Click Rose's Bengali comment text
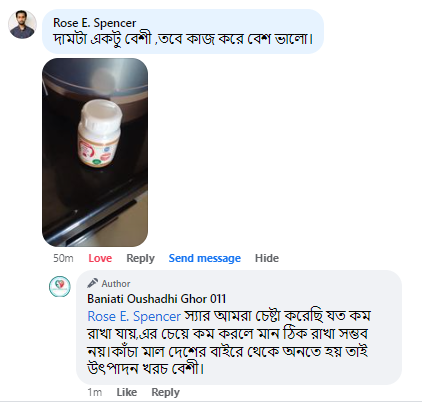Image resolution: width=422 pixels, height=405 pixels. pos(183,39)
